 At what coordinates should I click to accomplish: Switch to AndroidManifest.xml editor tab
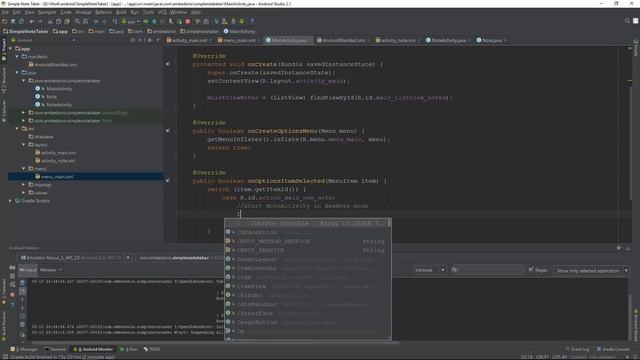pyautogui.click(x=343, y=40)
